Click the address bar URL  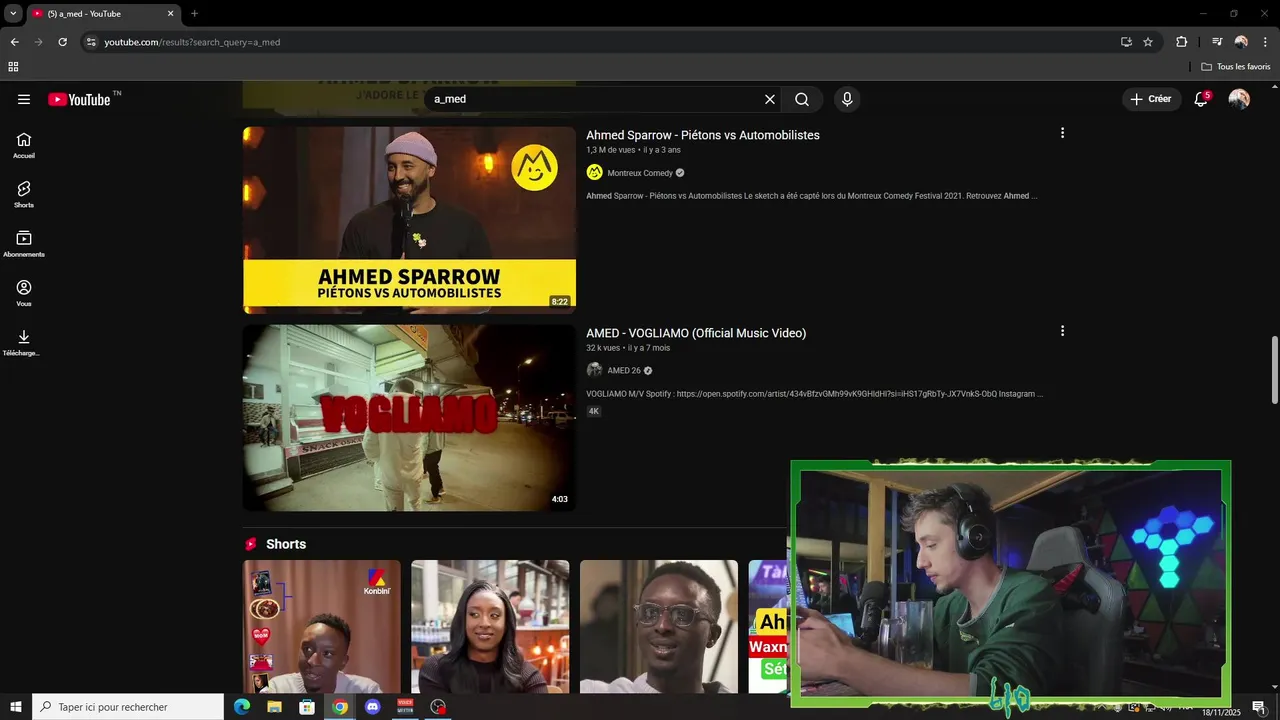[x=192, y=42]
